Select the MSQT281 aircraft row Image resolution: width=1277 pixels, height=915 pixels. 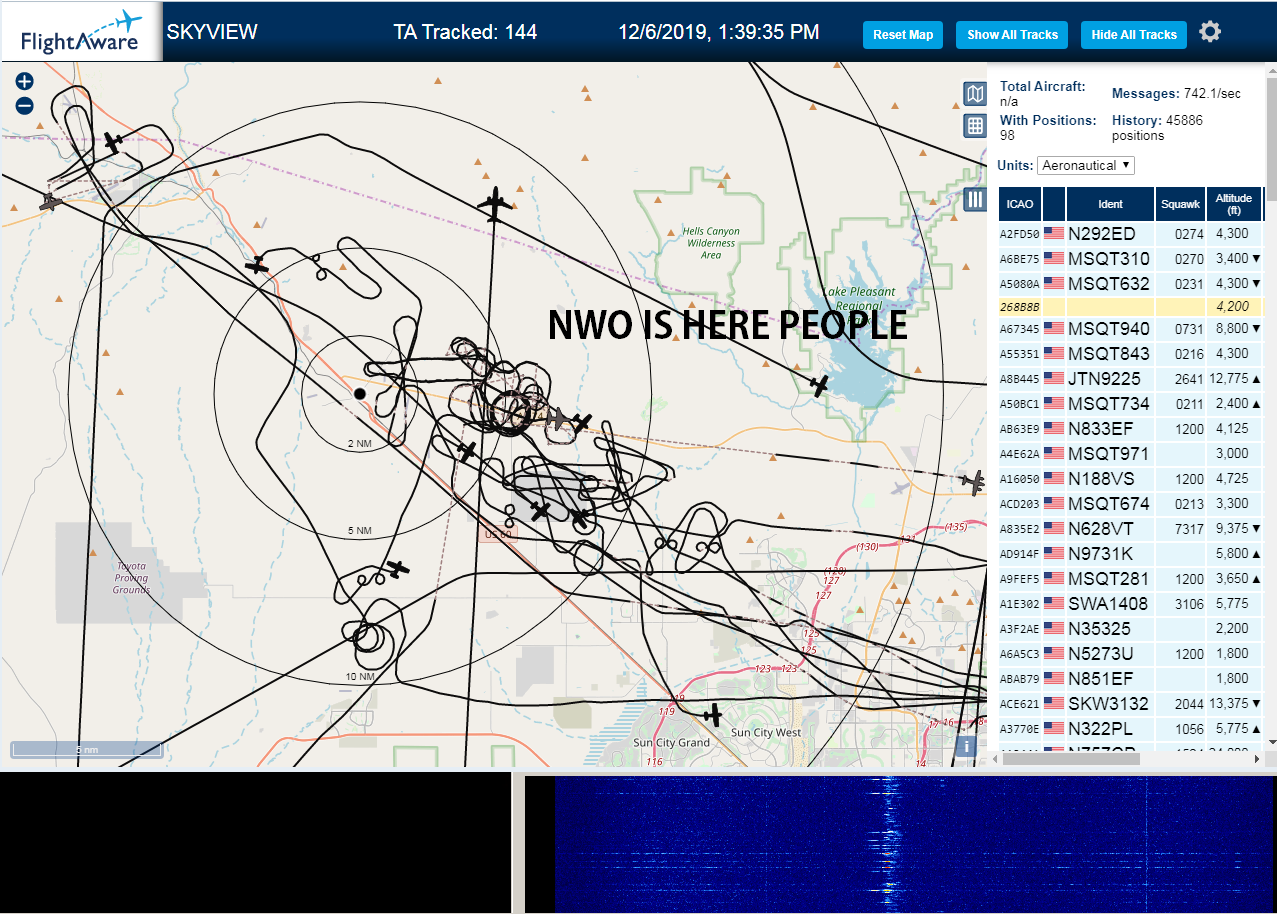point(1130,579)
